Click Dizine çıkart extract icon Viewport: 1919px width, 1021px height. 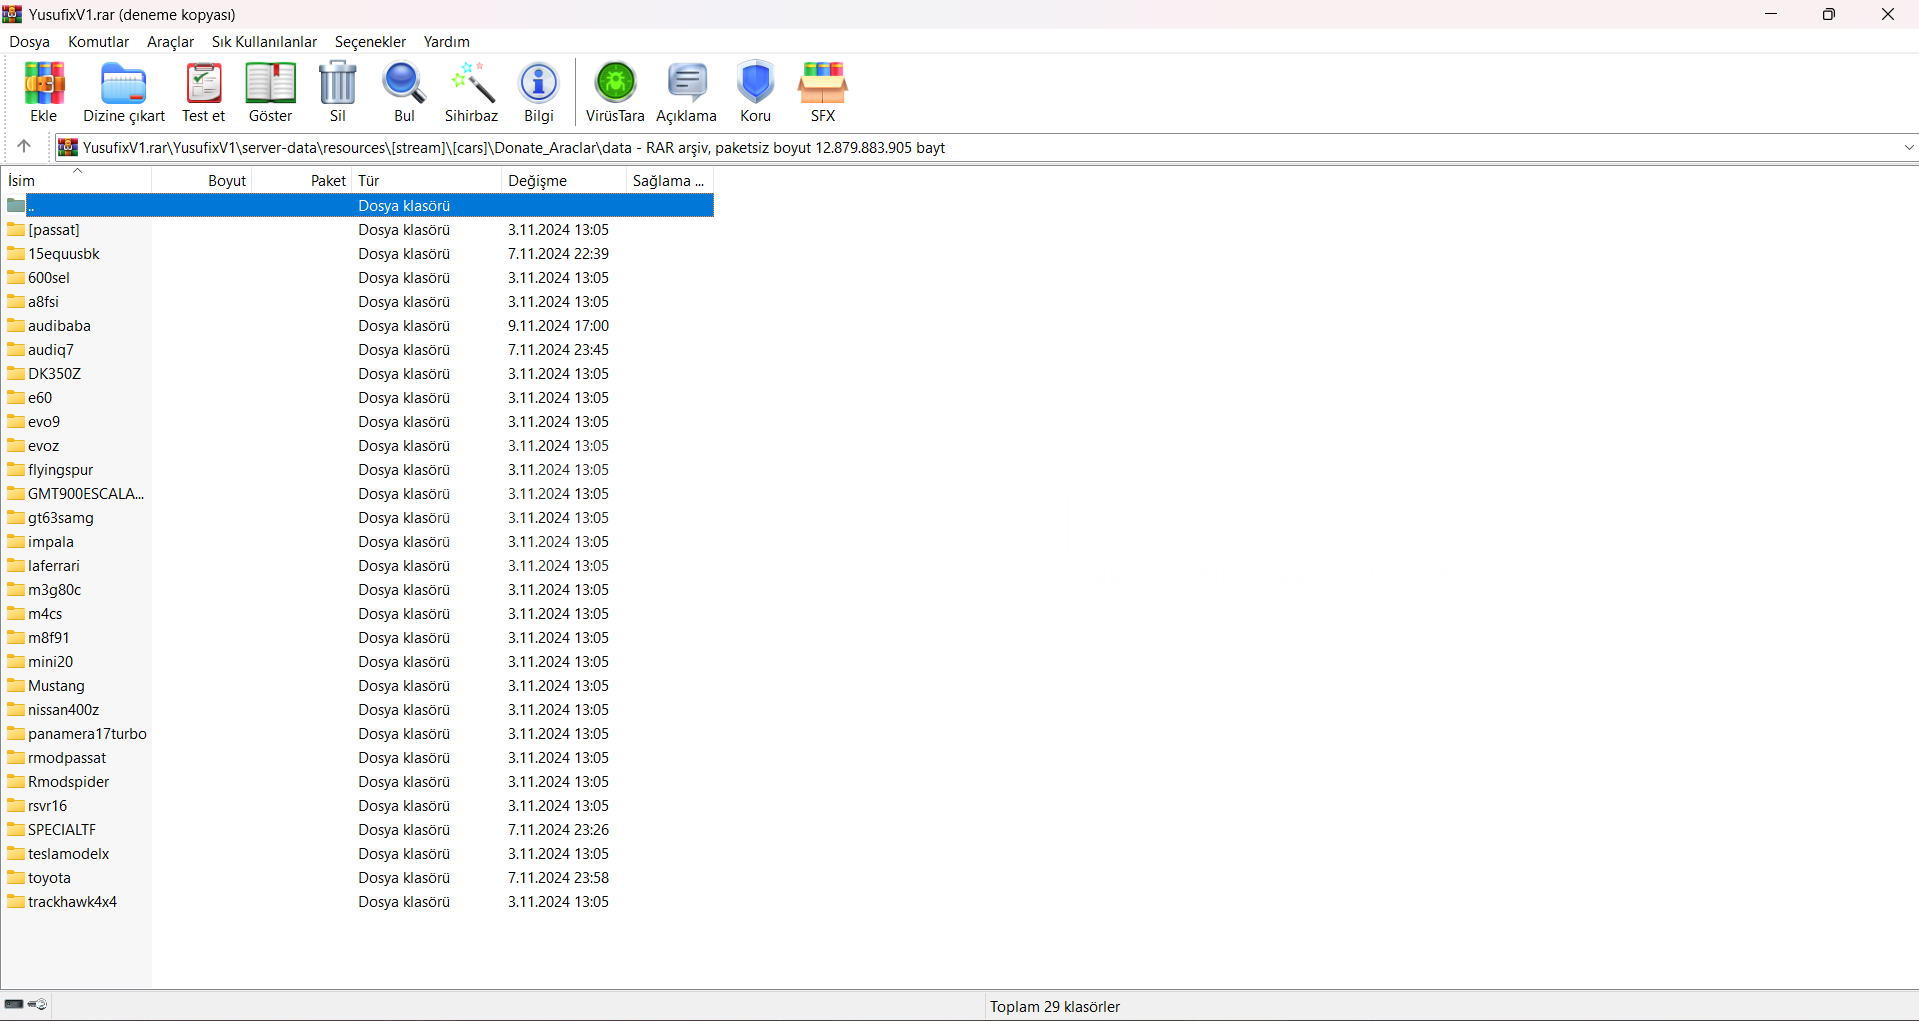coord(124,92)
